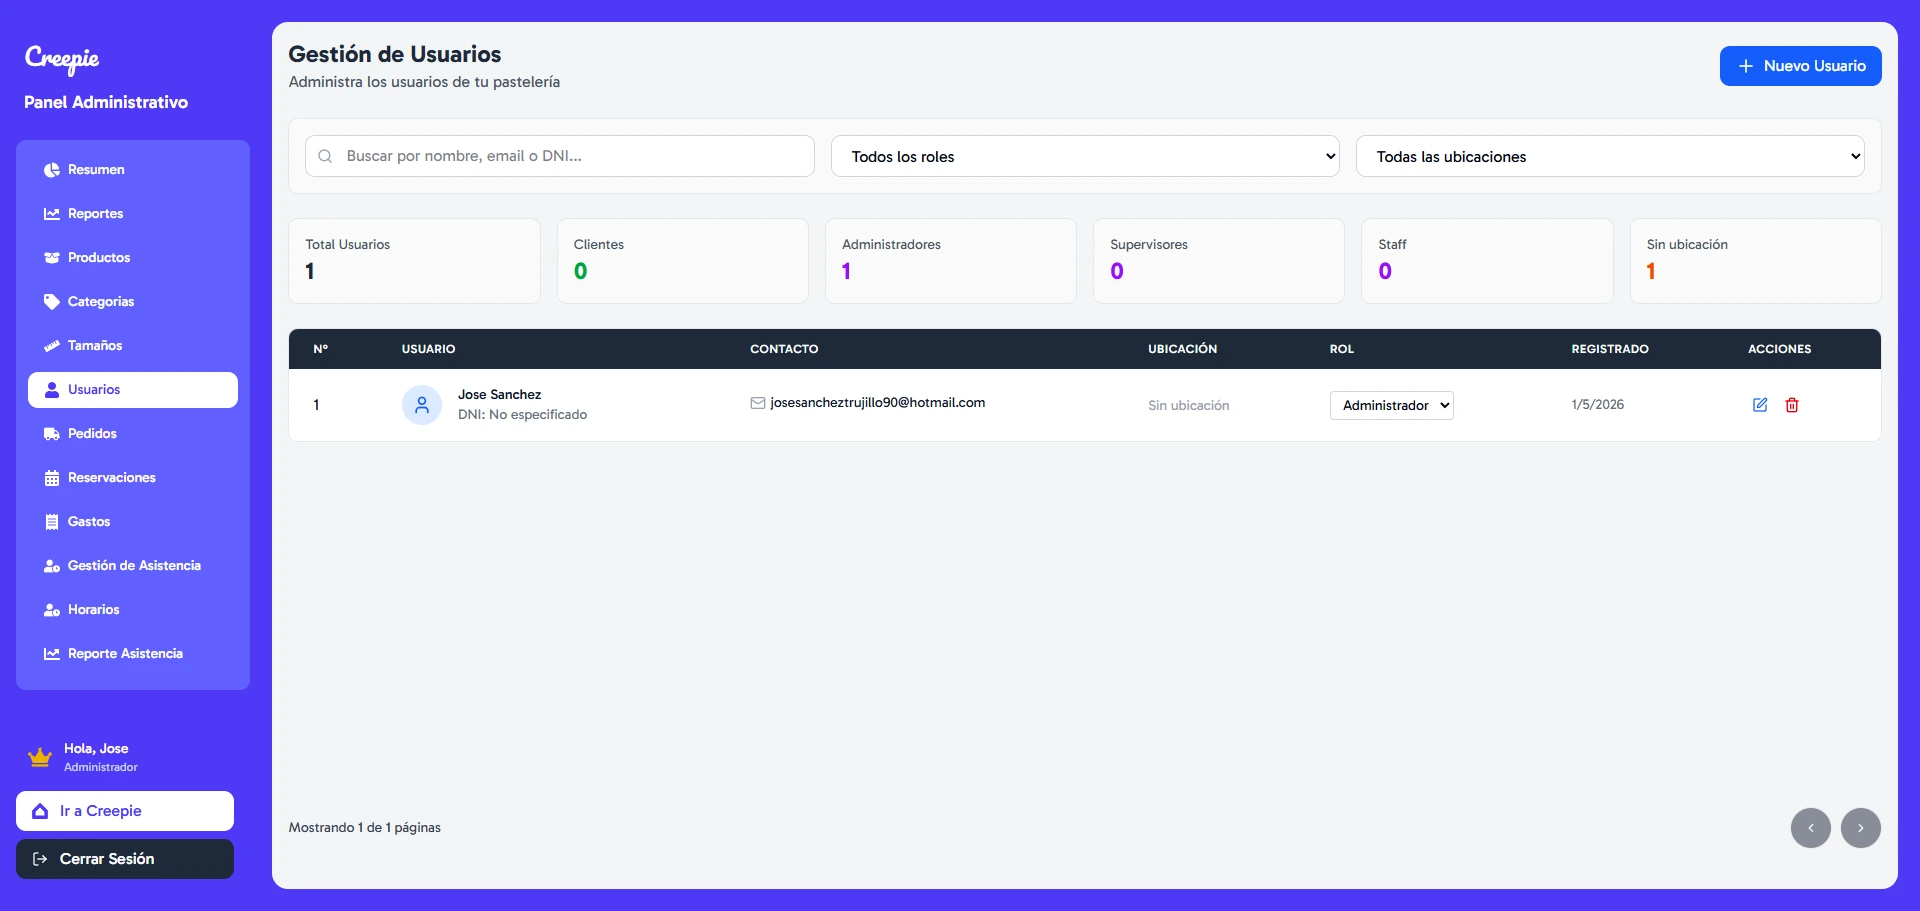Click the USUARIO column header
The height and width of the screenshot is (911, 1920).
pos(429,349)
